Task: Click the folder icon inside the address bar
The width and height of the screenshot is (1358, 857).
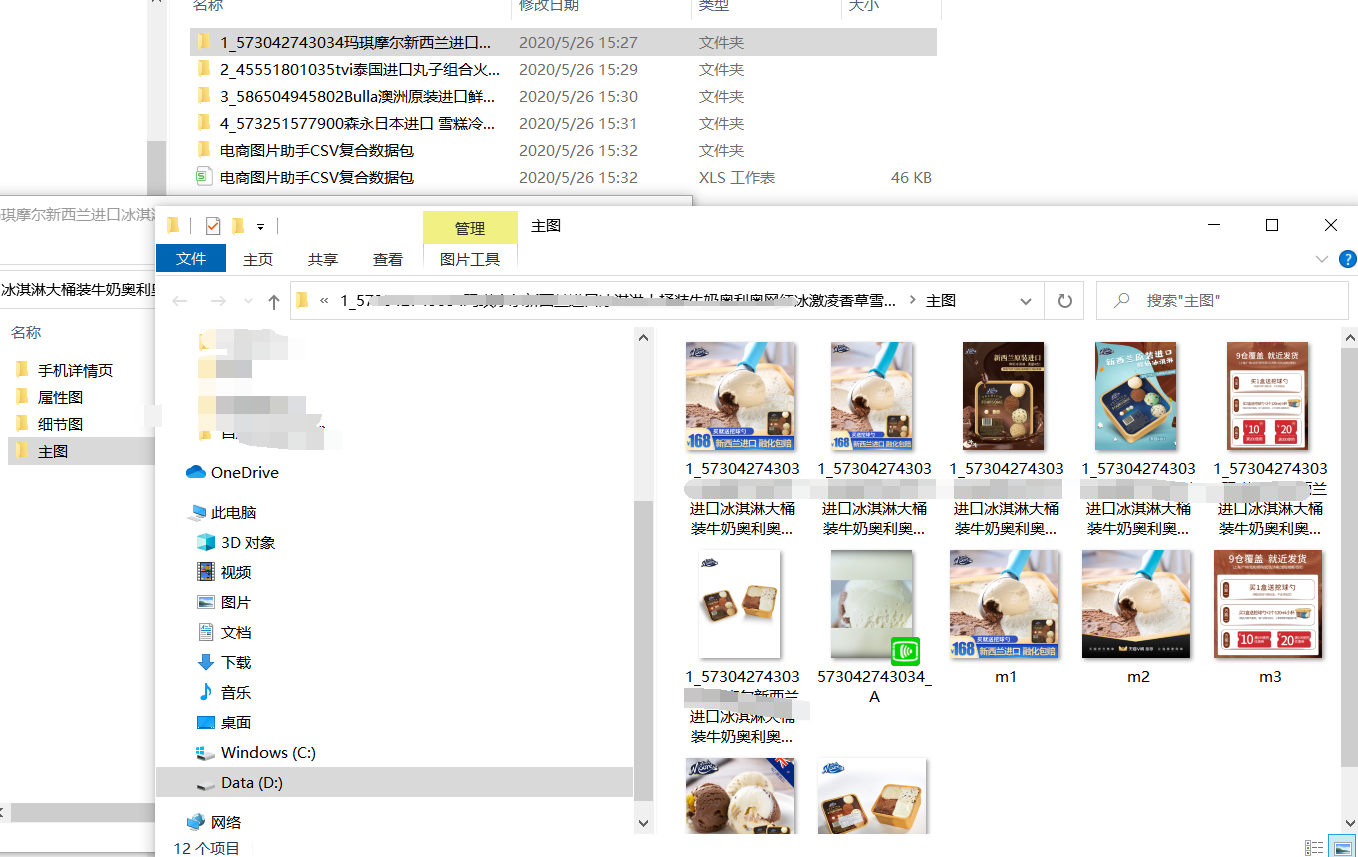Action: [x=303, y=301]
